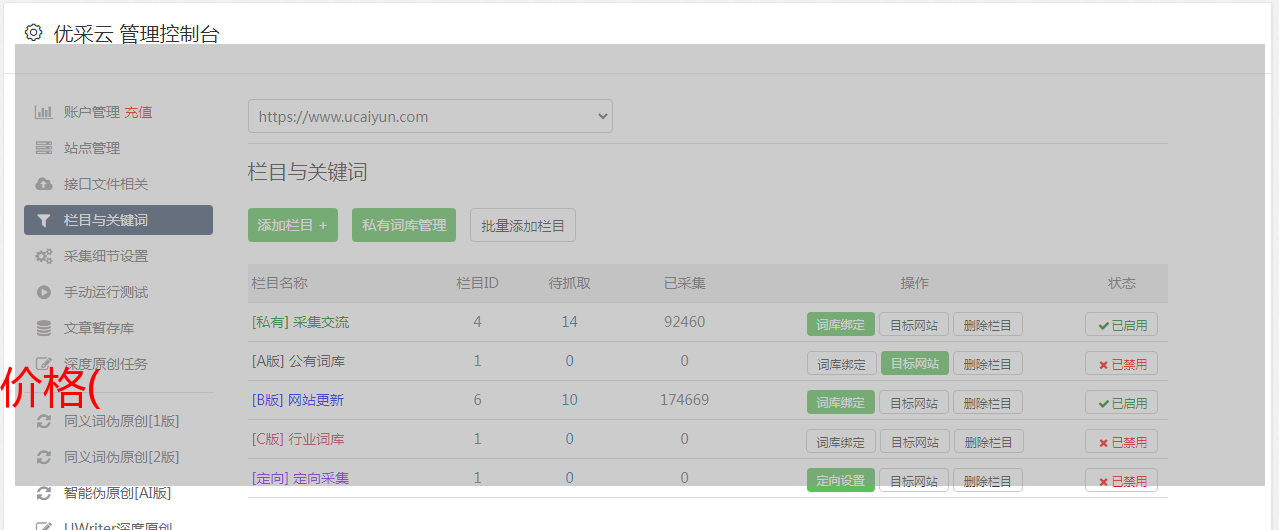
Task: Click the play icon for 手动运行测试
Action: pos(44,292)
